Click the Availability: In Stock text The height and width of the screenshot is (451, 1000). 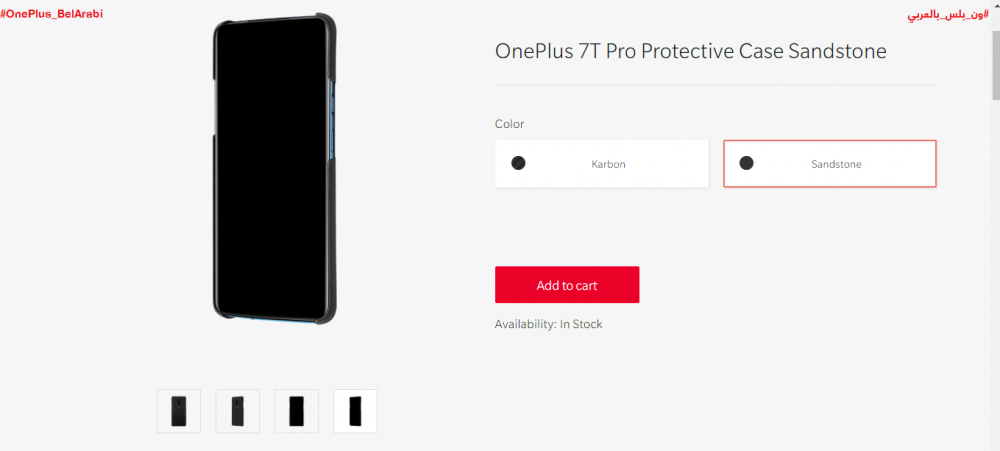coord(548,324)
